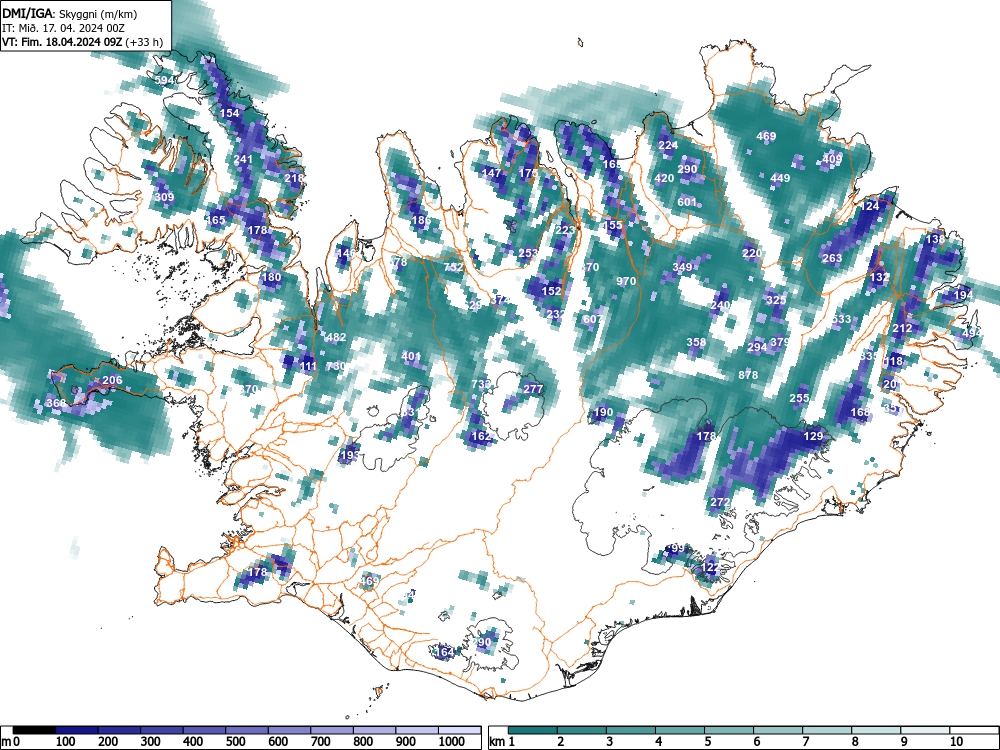1000x750 pixels.
Task: Click the visibility value 190 on the map
Action: tap(603, 413)
